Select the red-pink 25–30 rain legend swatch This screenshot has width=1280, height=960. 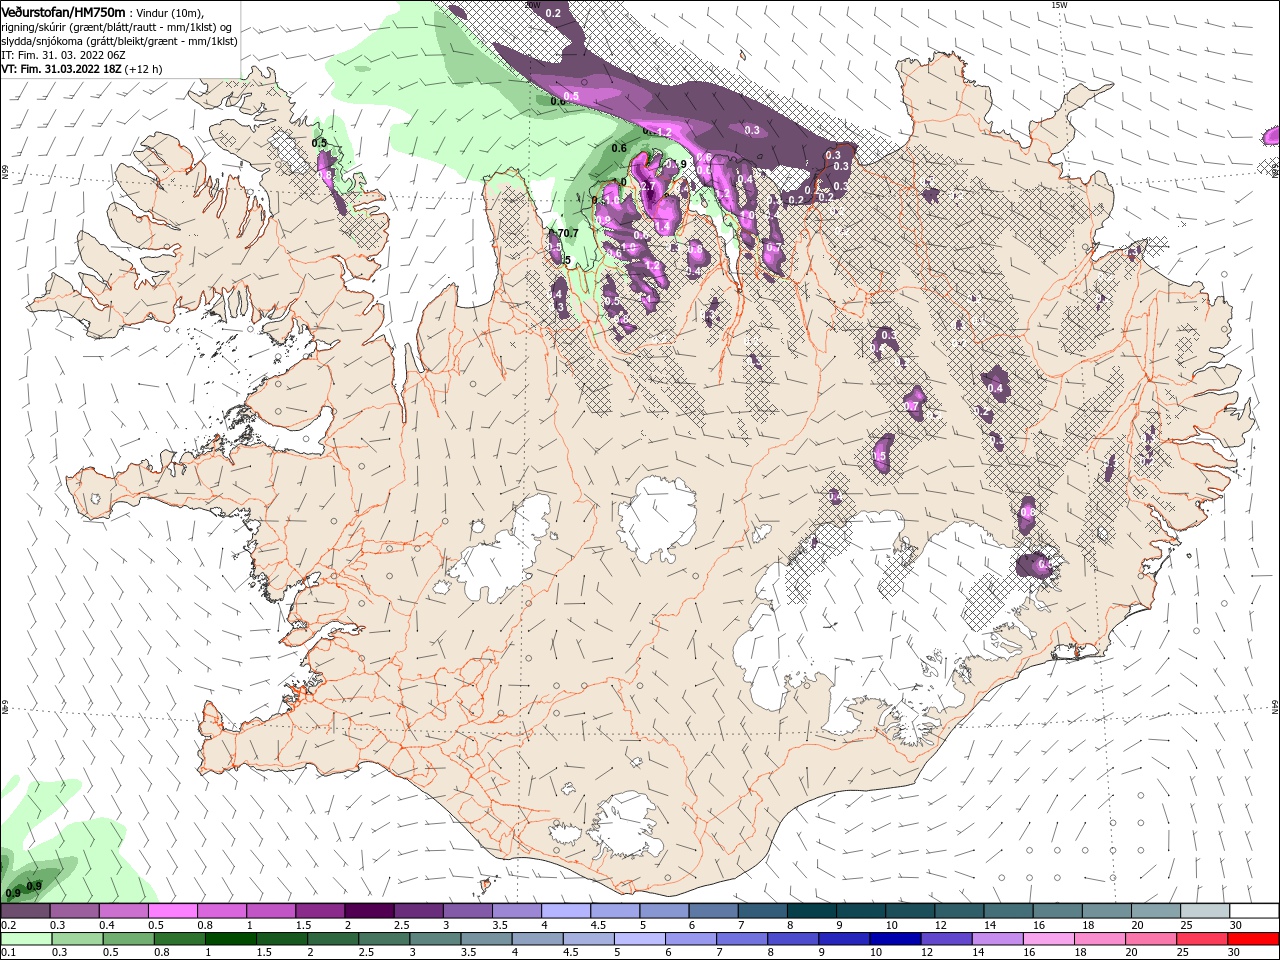tap(1202, 939)
